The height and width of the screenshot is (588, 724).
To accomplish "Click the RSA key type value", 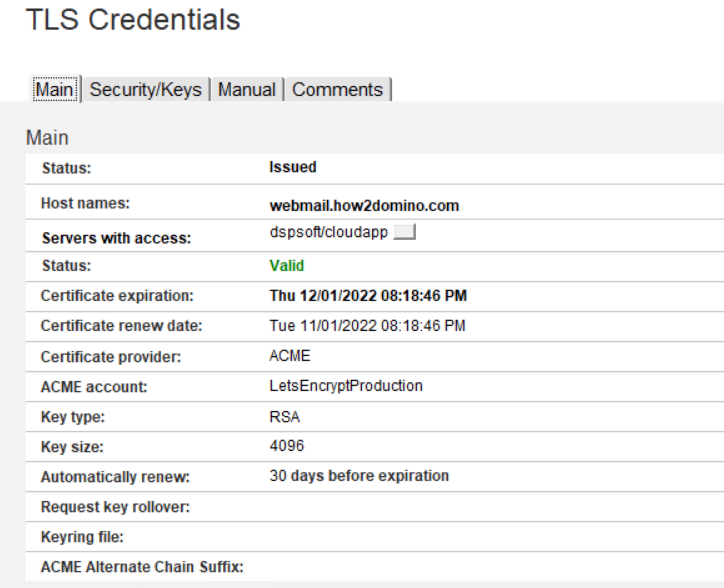I will click(x=285, y=417).
